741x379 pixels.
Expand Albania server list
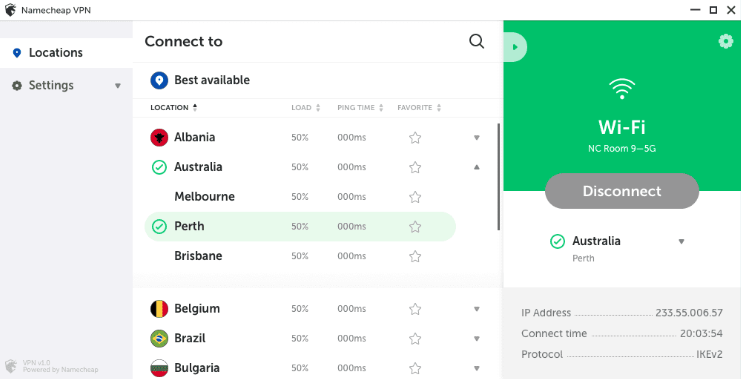[477, 138]
